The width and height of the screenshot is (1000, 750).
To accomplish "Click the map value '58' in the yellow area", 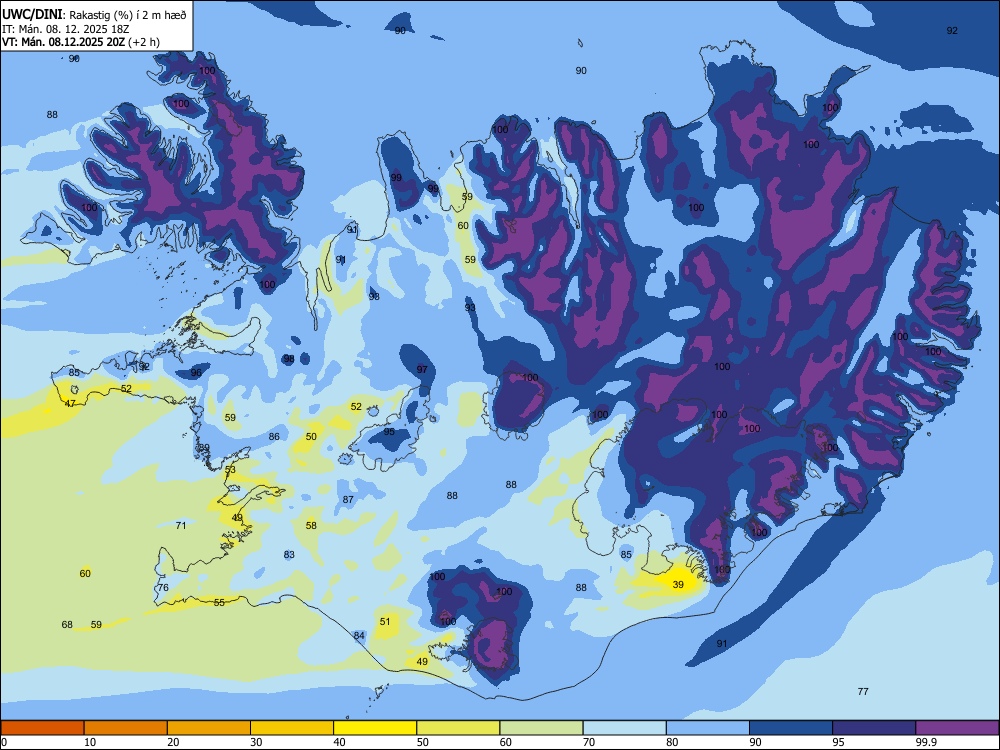I will click(311, 526).
